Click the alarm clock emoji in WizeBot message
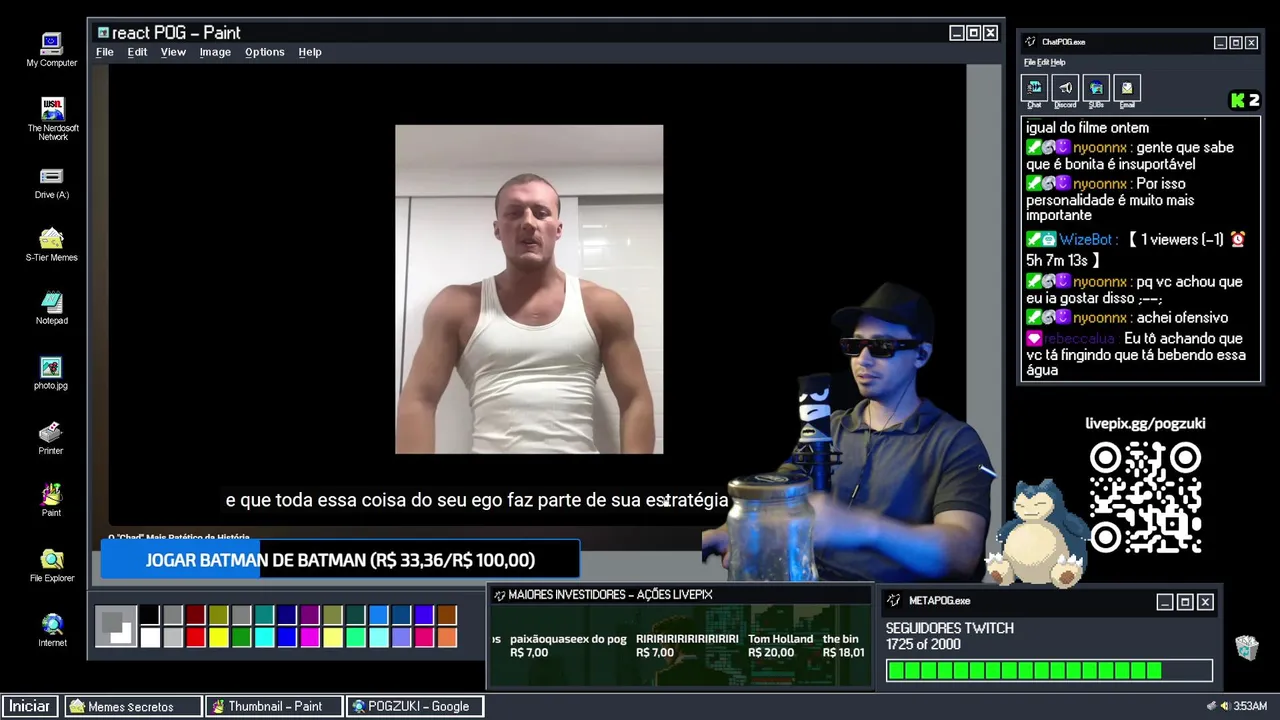This screenshot has width=1280, height=720. 1238,240
